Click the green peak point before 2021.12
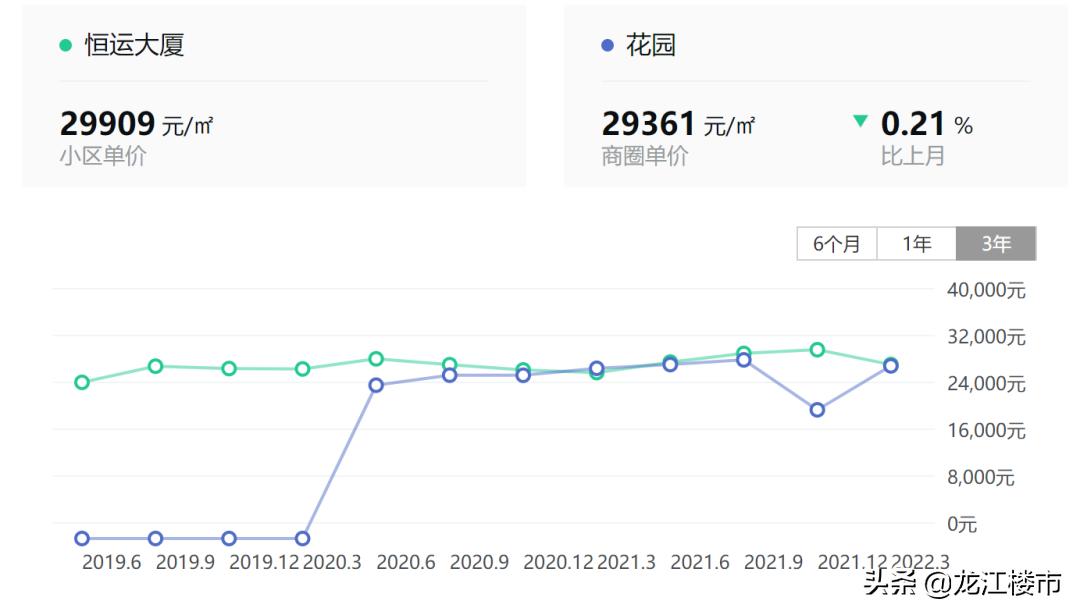The height and width of the screenshot is (615, 1080). 817,350
